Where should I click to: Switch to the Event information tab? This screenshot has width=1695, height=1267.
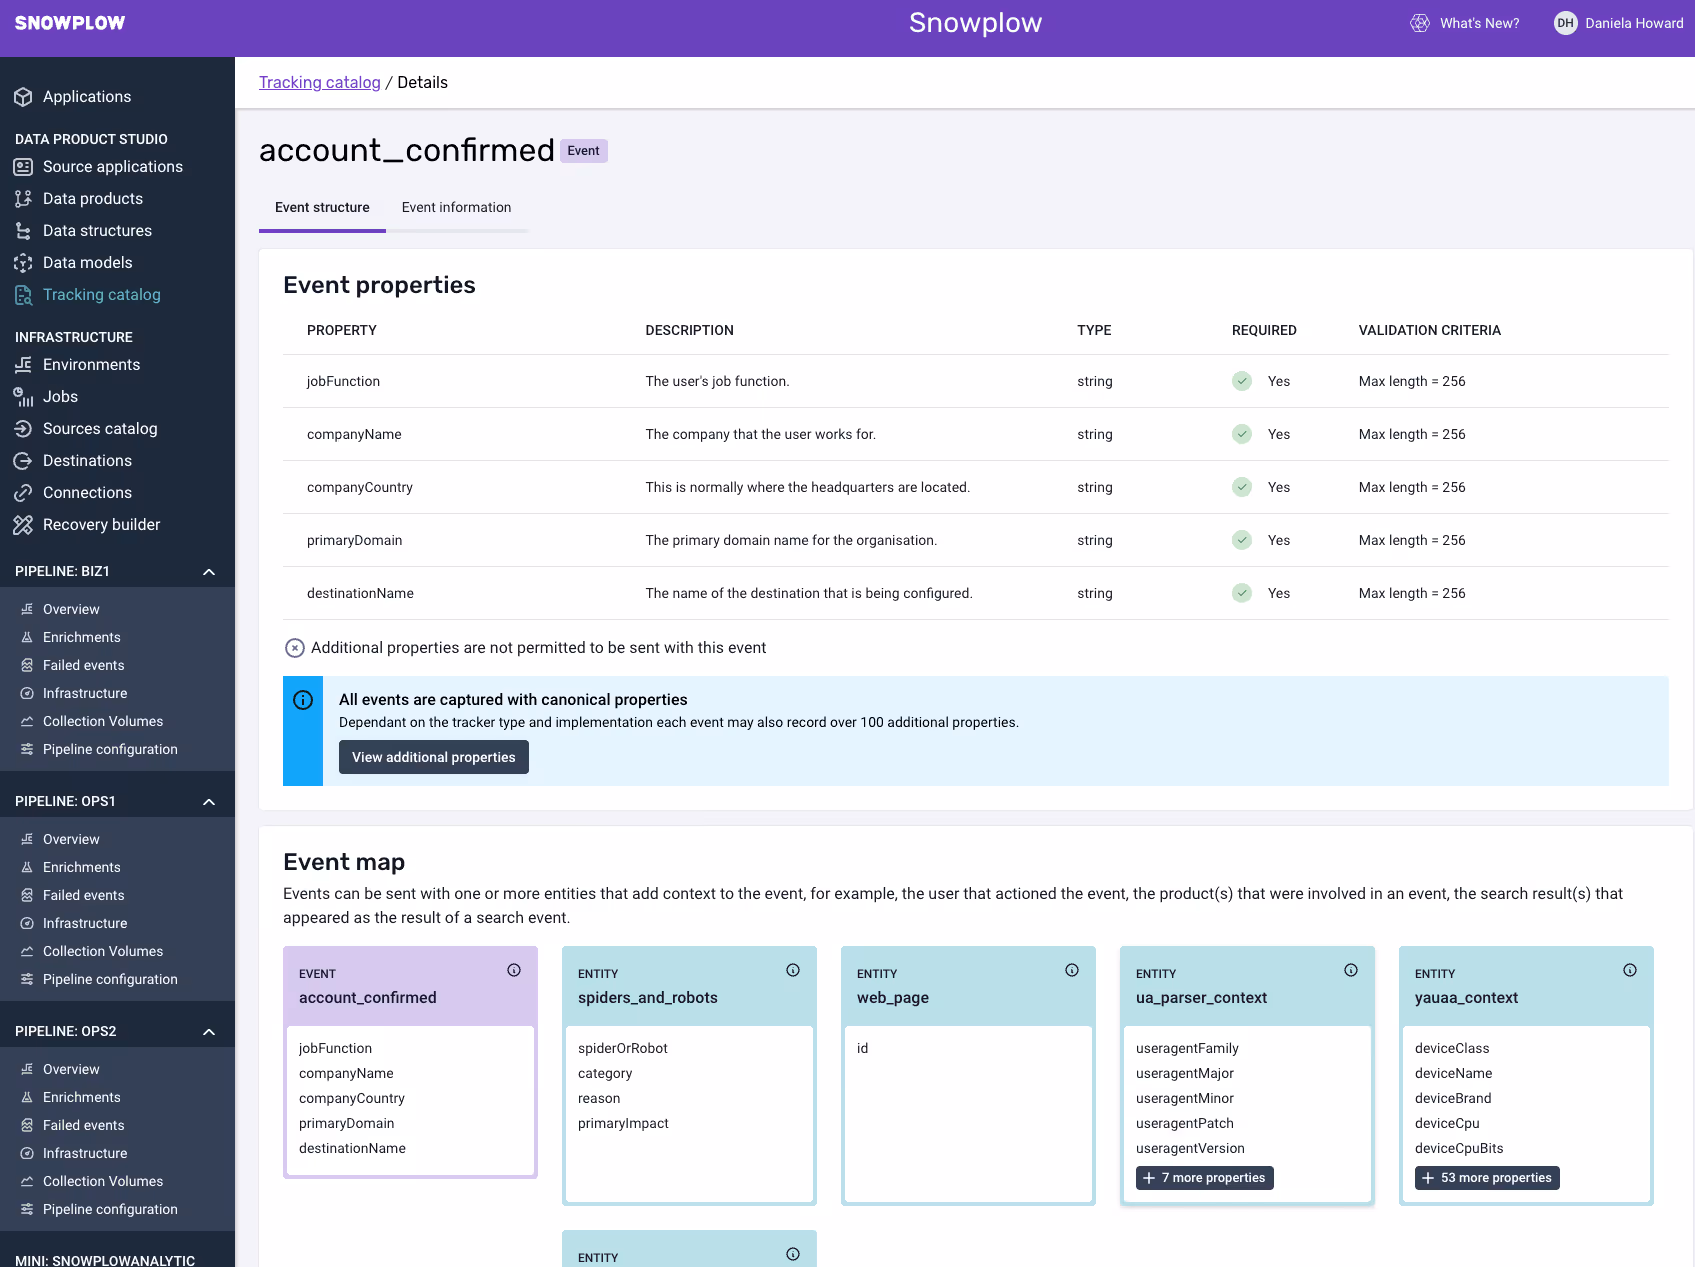[x=456, y=208]
